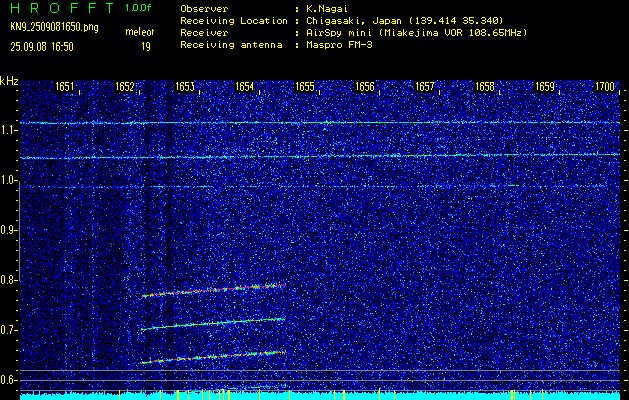Click the 1653 time marker
Image resolution: width=629 pixels, height=400 pixels.
click(x=185, y=86)
